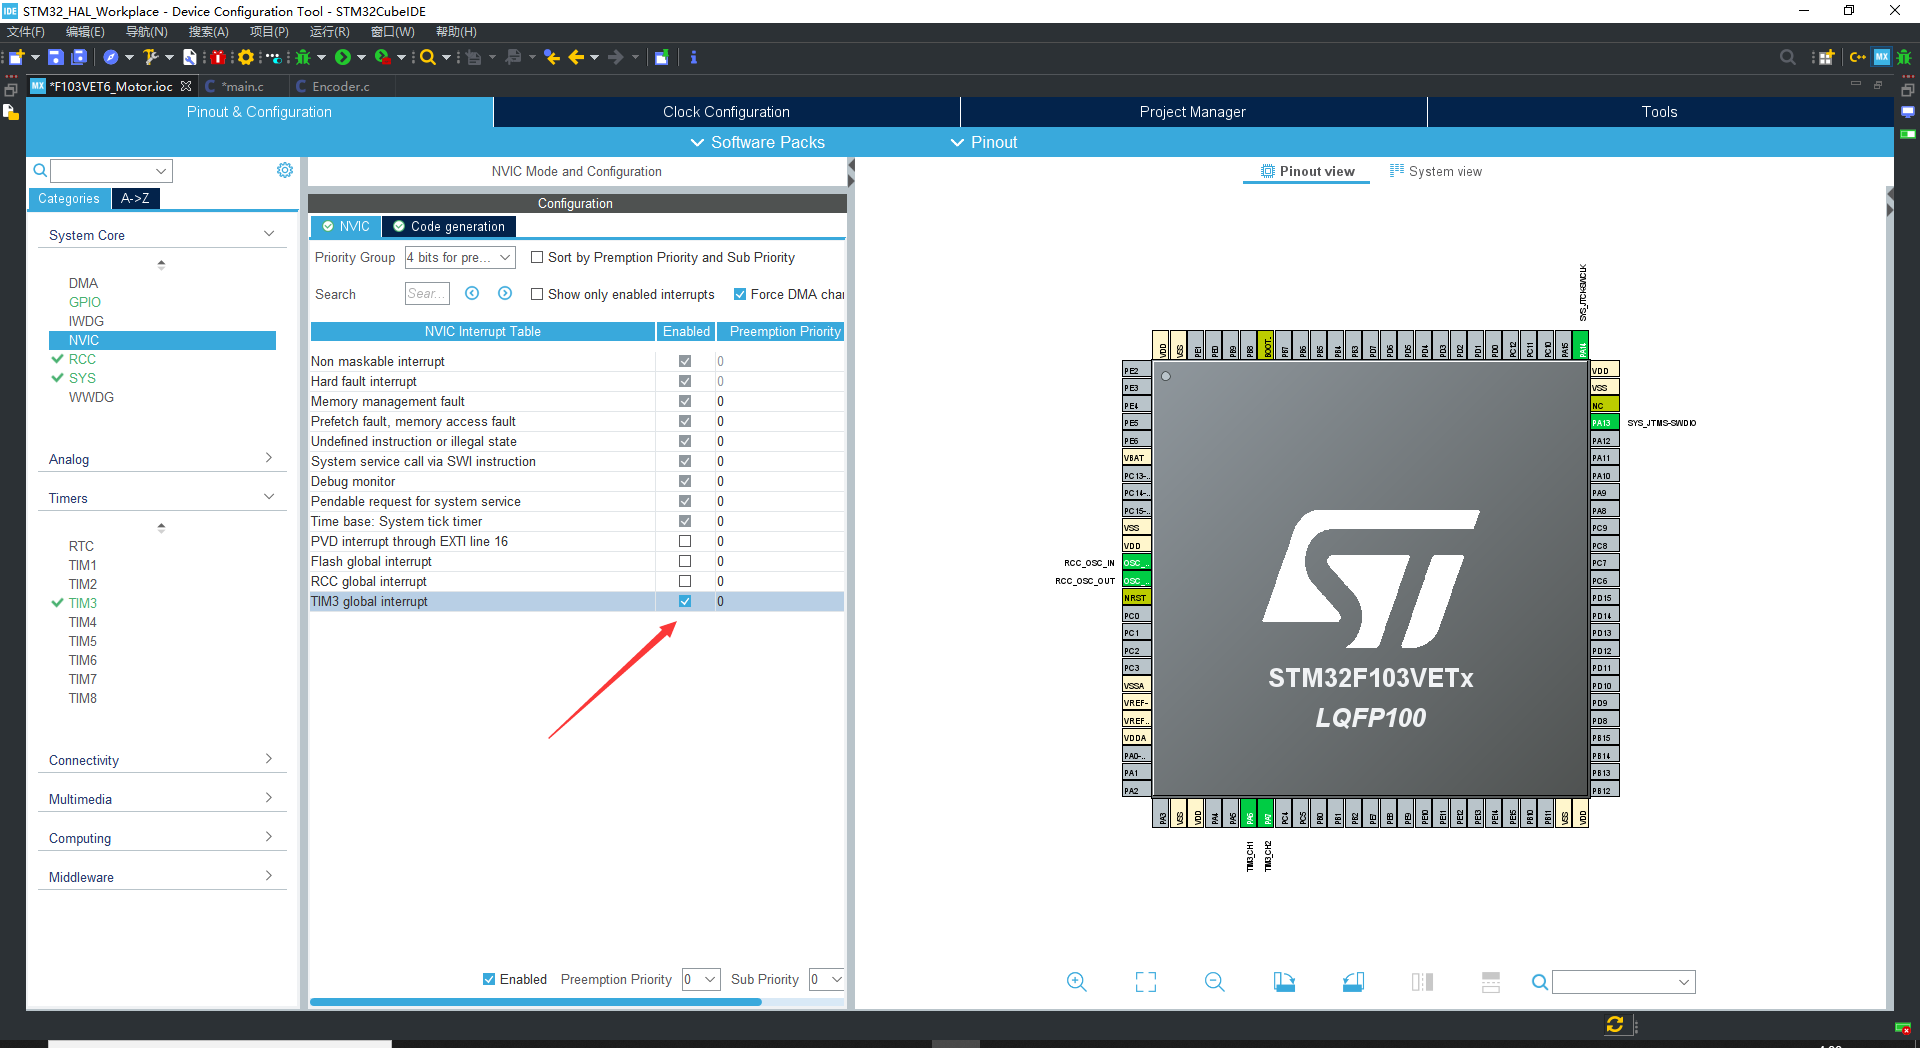1920x1048 pixels.
Task: Open the Sub Priority dropdown
Action: (827, 979)
